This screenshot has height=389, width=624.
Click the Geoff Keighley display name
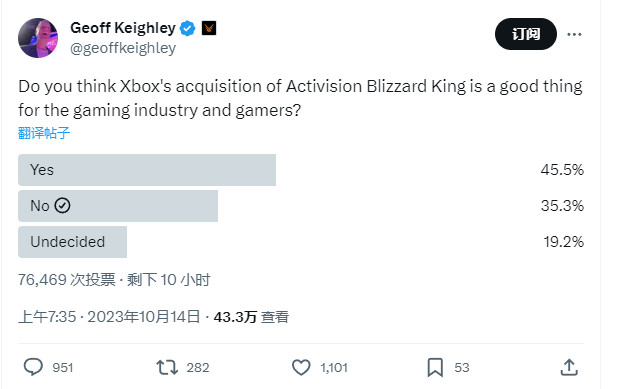123,28
